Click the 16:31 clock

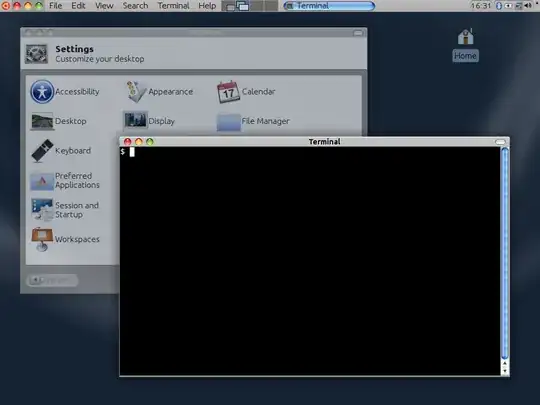pyautogui.click(x=481, y=6)
